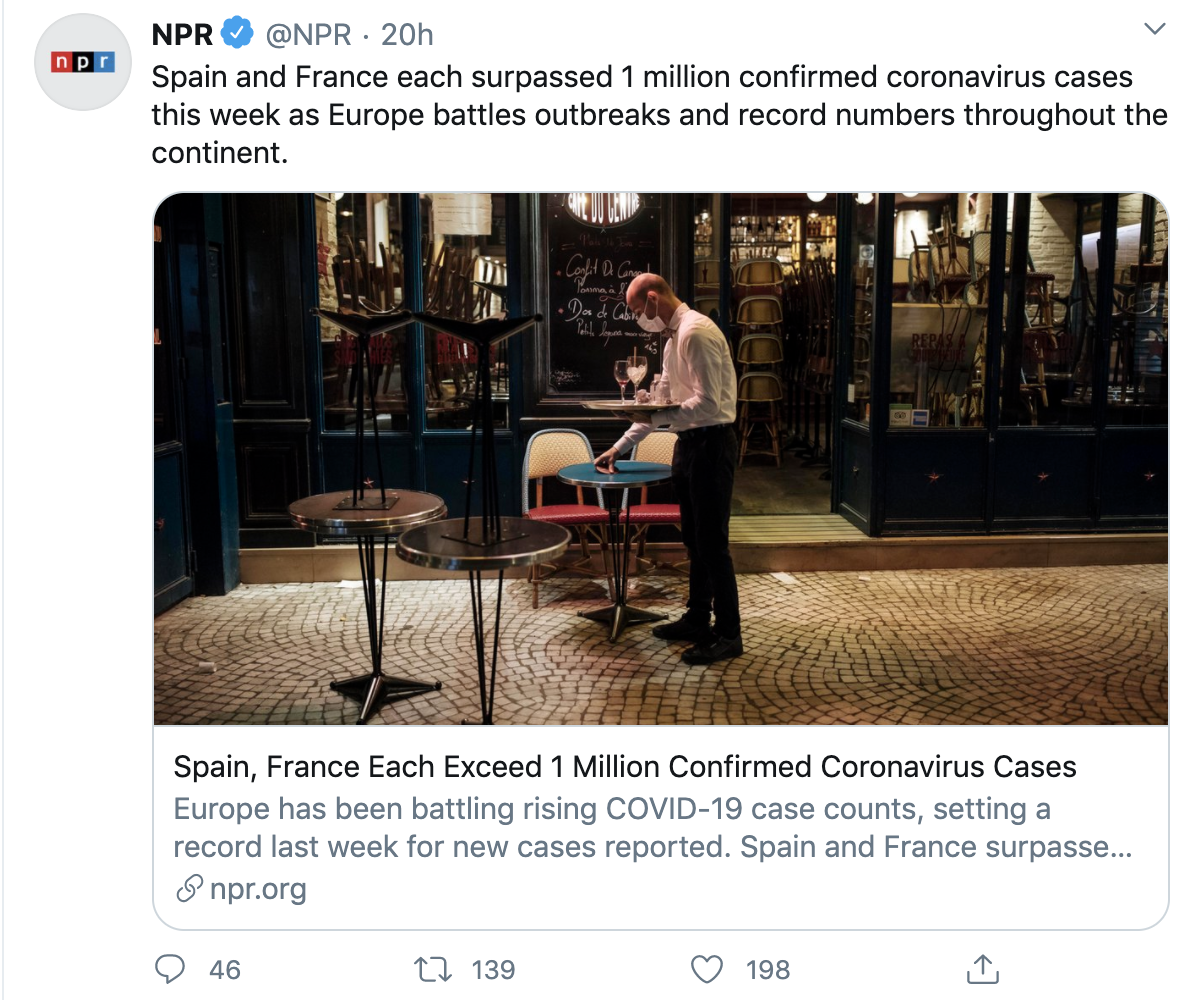The image size is (1197, 1000).
Task: Click the retweet count 139
Action: pos(492,969)
